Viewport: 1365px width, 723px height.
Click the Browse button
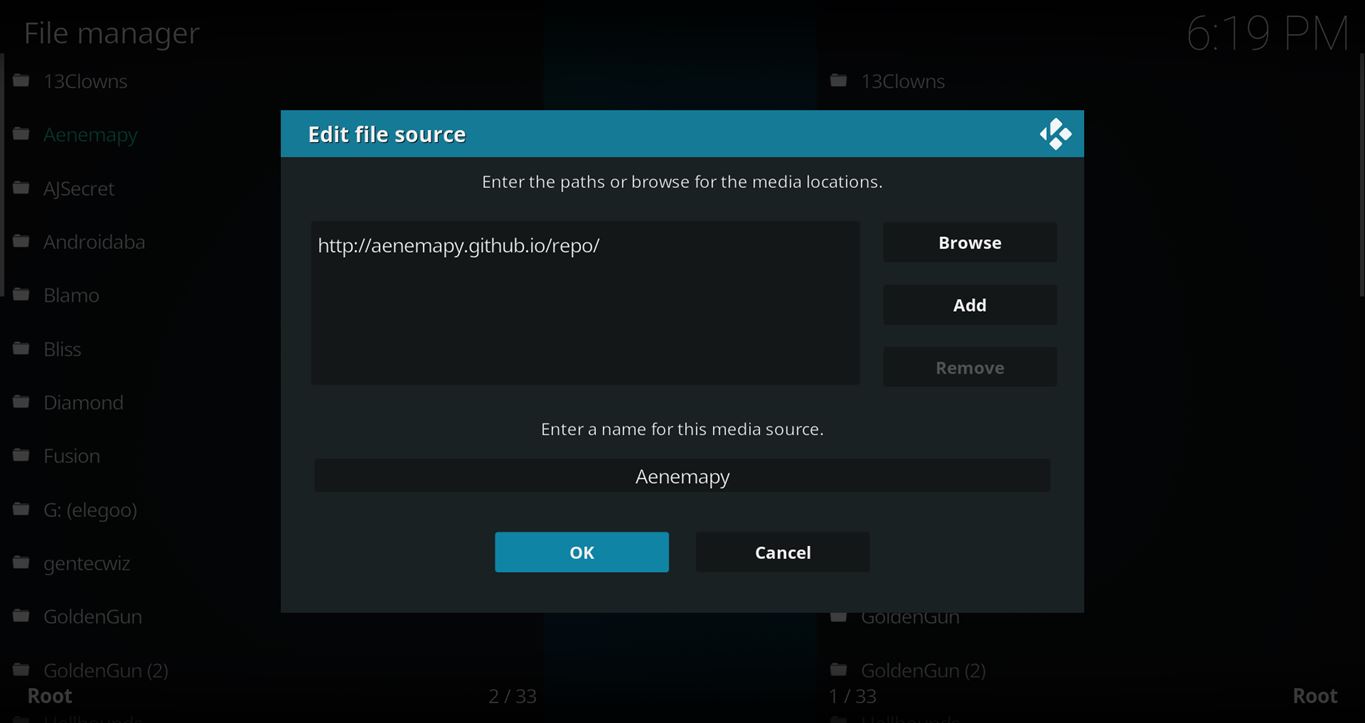click(969, 243)
